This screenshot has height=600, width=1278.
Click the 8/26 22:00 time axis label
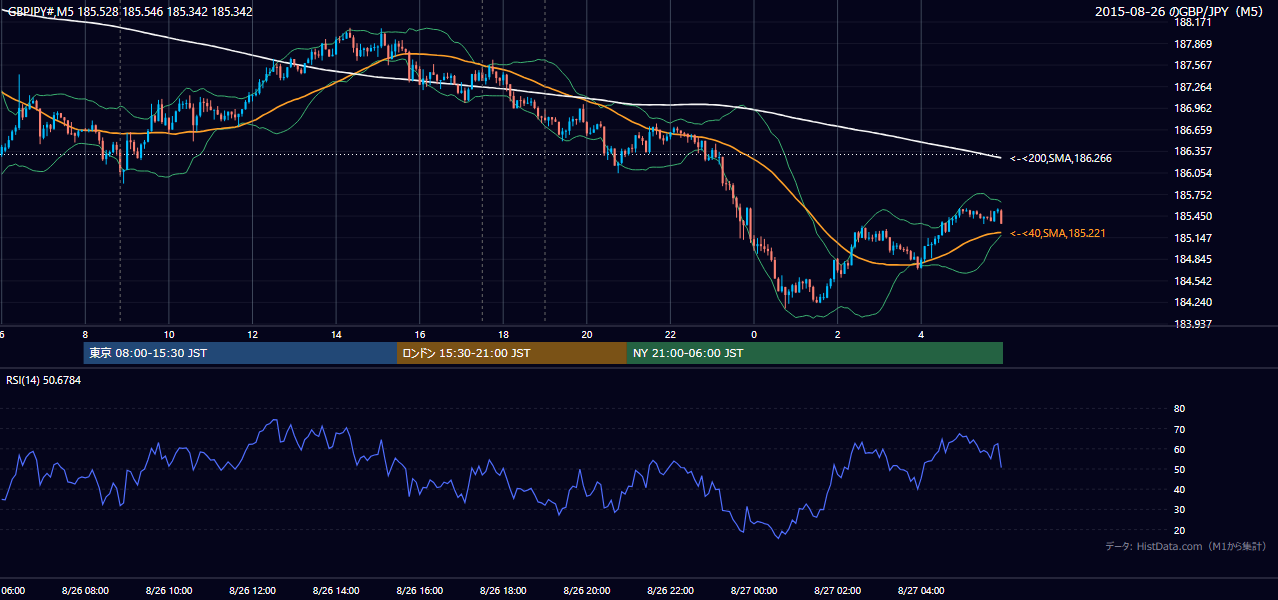coord(670,590)
